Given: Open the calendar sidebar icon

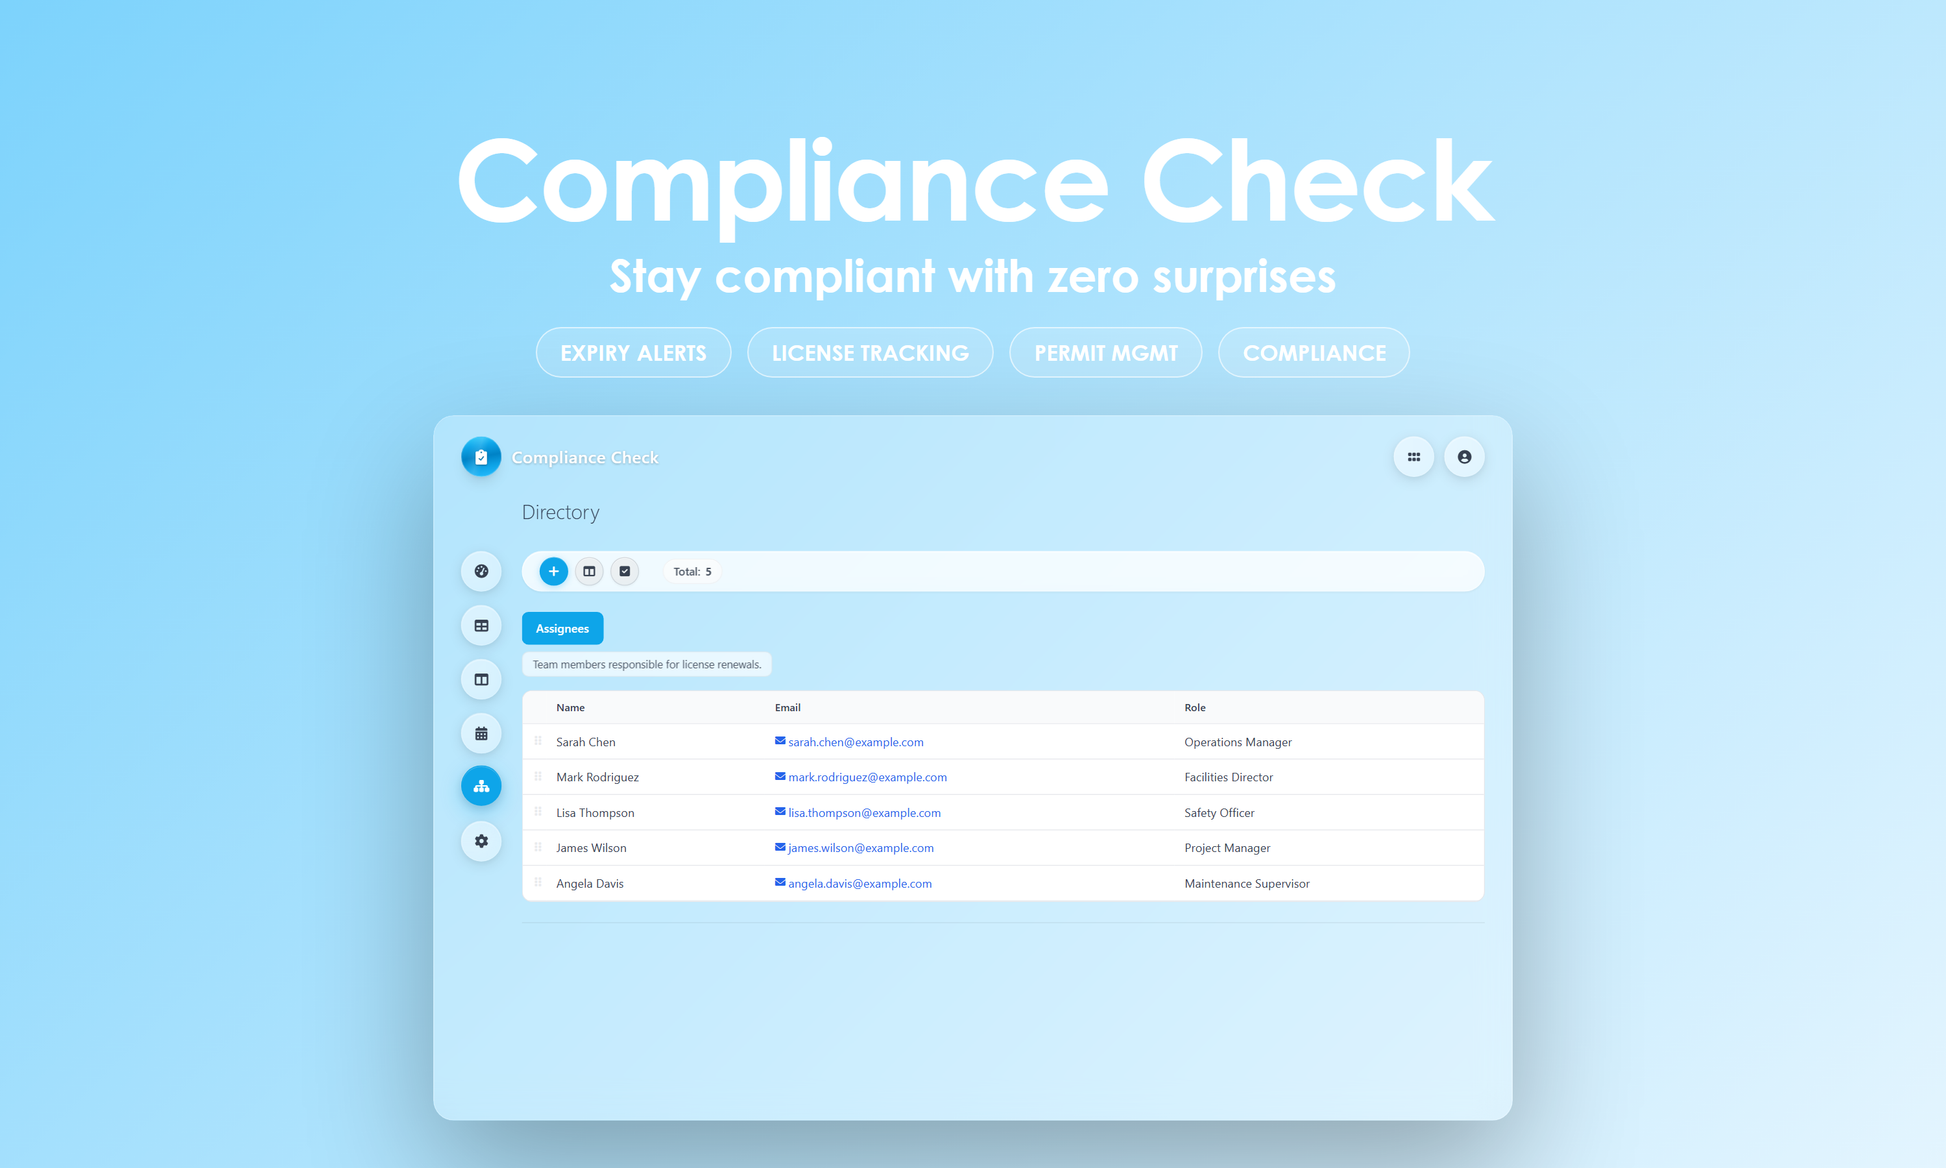Looking at the screenshot, I should click(x=481, y=733).
